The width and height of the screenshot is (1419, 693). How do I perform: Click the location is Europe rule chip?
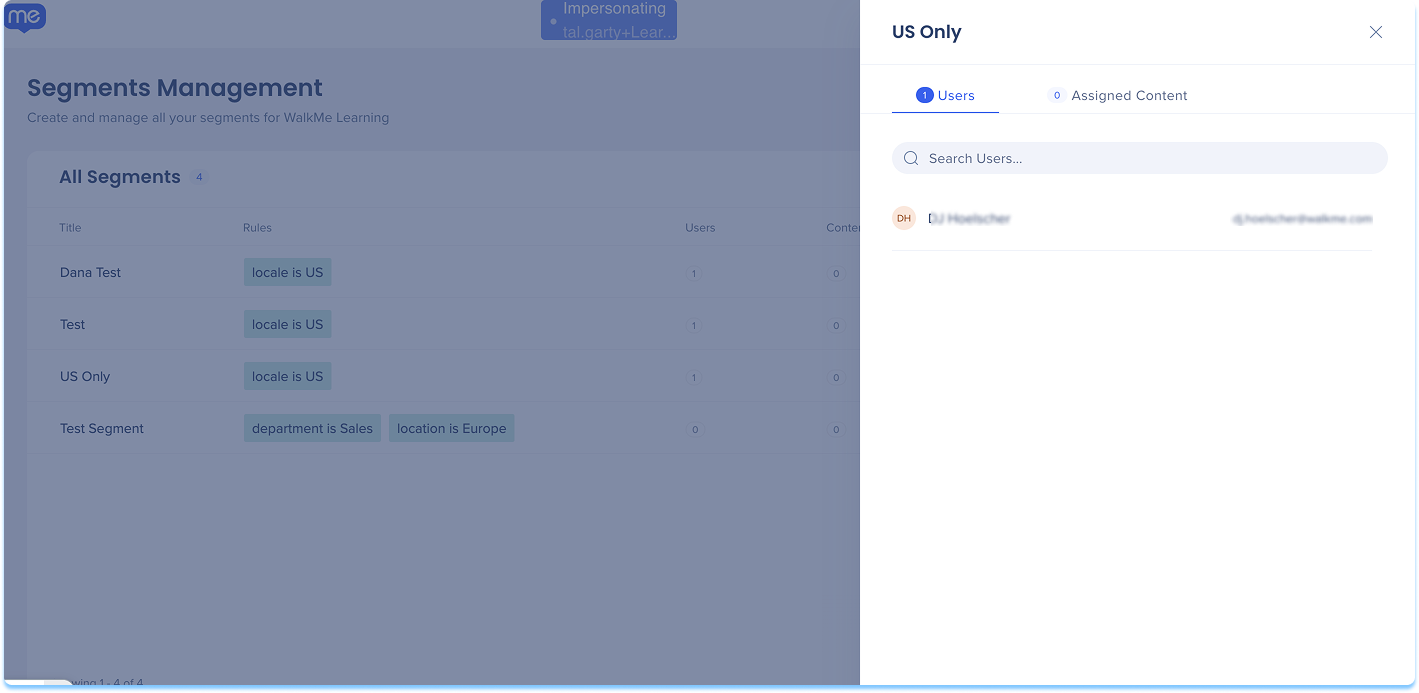[451, 429]
